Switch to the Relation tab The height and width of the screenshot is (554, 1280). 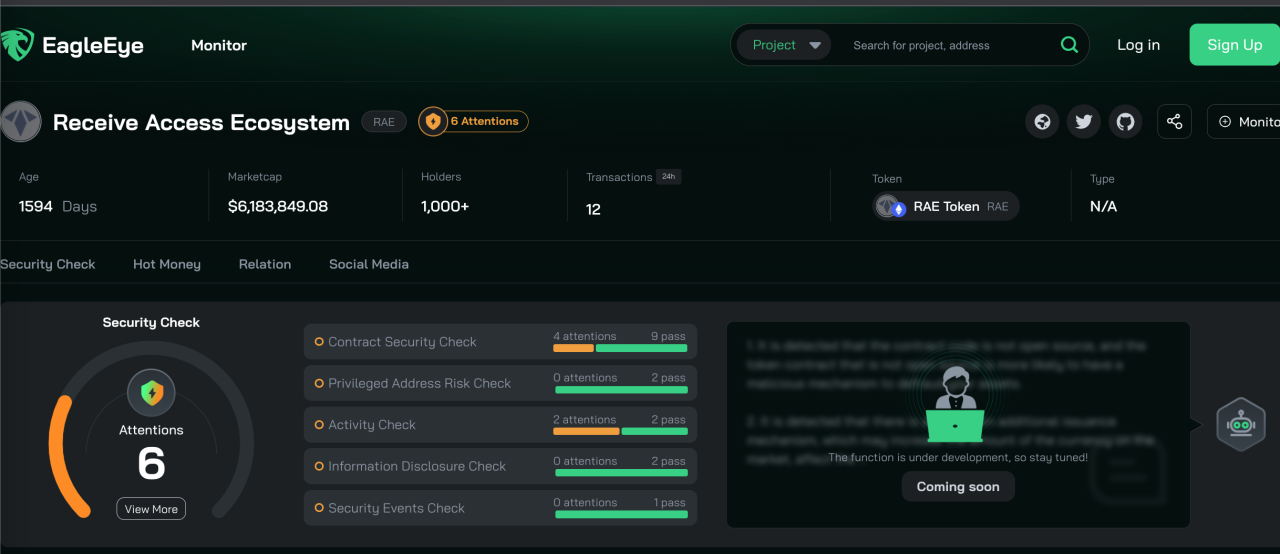pos(265,264)
